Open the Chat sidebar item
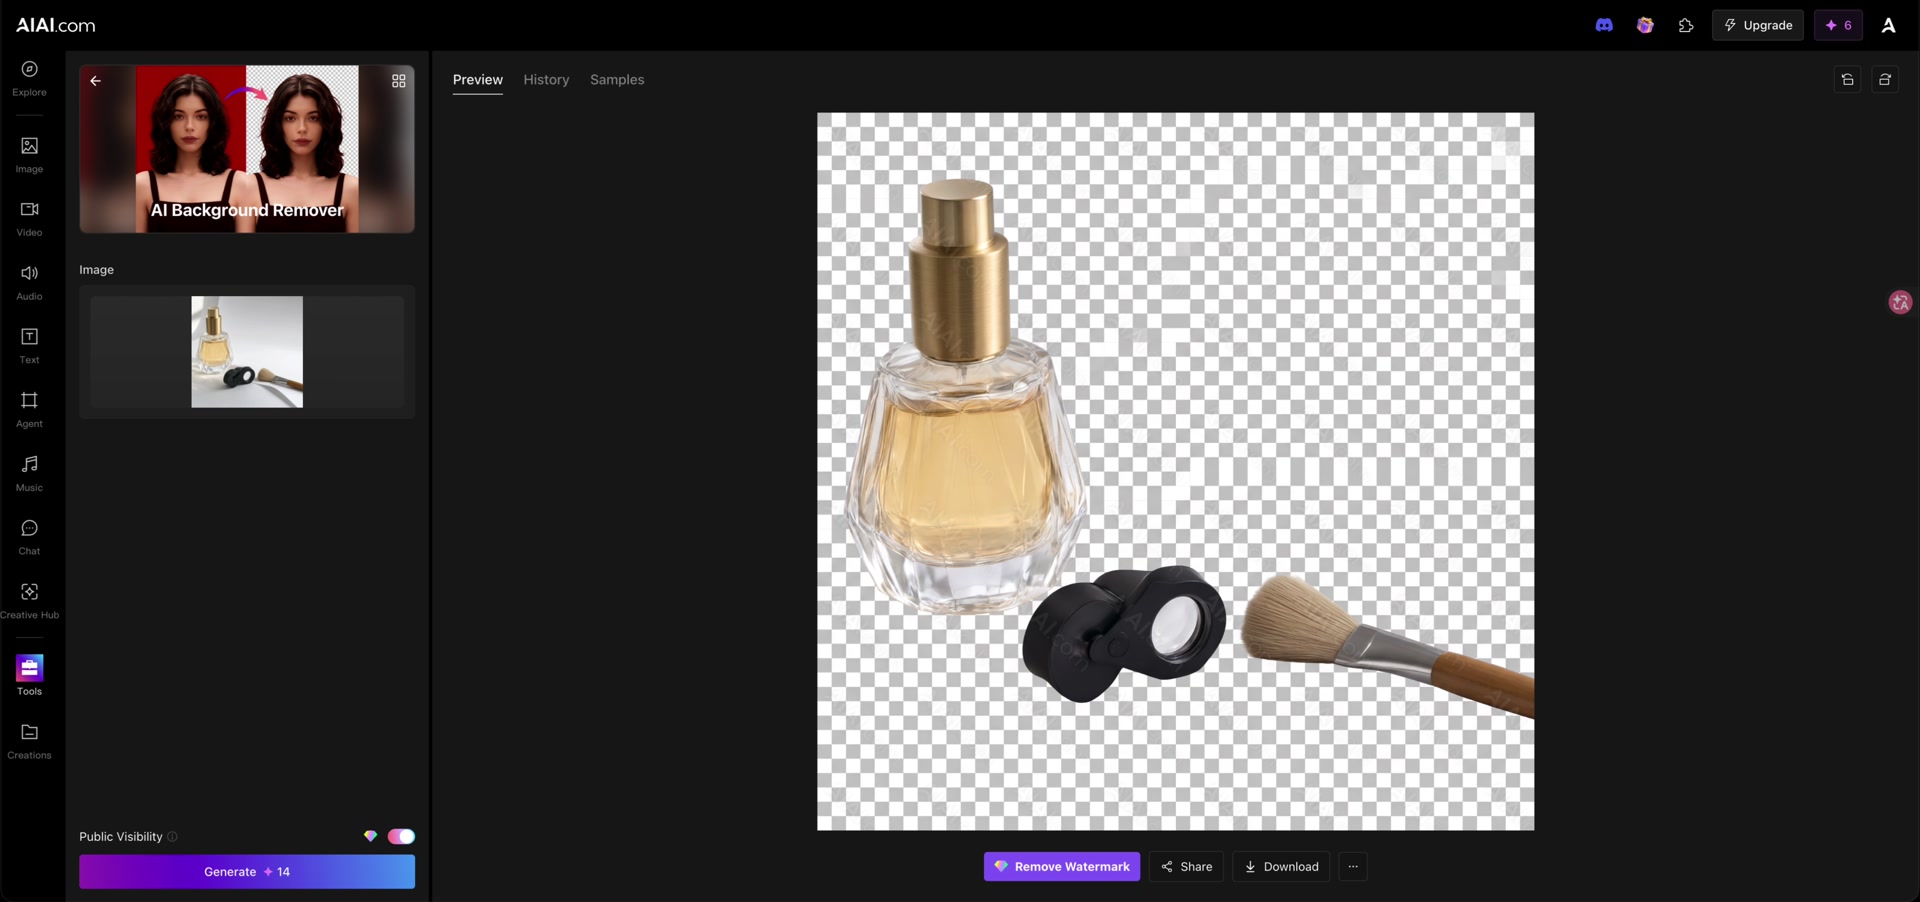1920x902 pixels. point(29,538)
